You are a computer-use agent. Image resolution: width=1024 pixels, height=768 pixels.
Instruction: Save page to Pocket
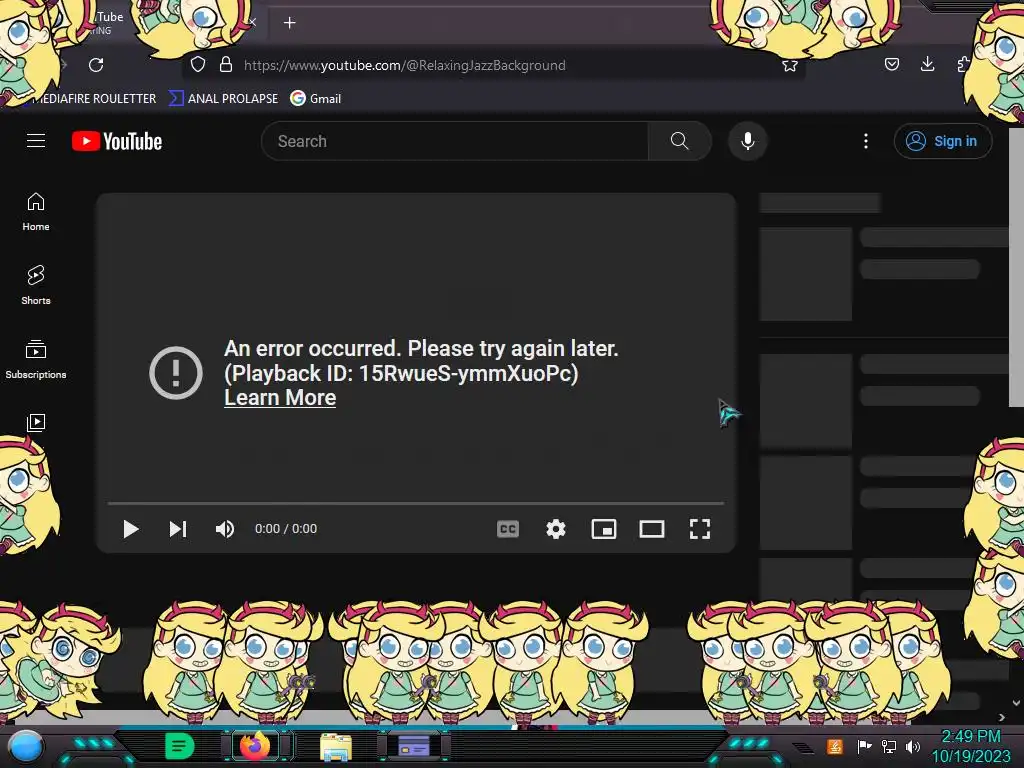pos(891,64)
